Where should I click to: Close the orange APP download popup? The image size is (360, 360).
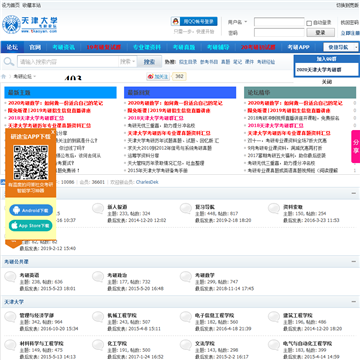point(53,132)
